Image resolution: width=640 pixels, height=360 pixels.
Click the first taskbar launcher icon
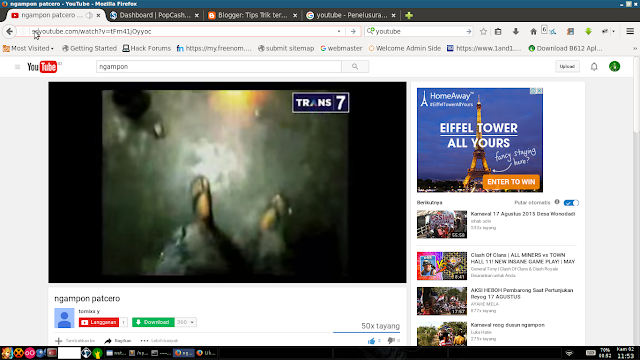pos(7,353)
